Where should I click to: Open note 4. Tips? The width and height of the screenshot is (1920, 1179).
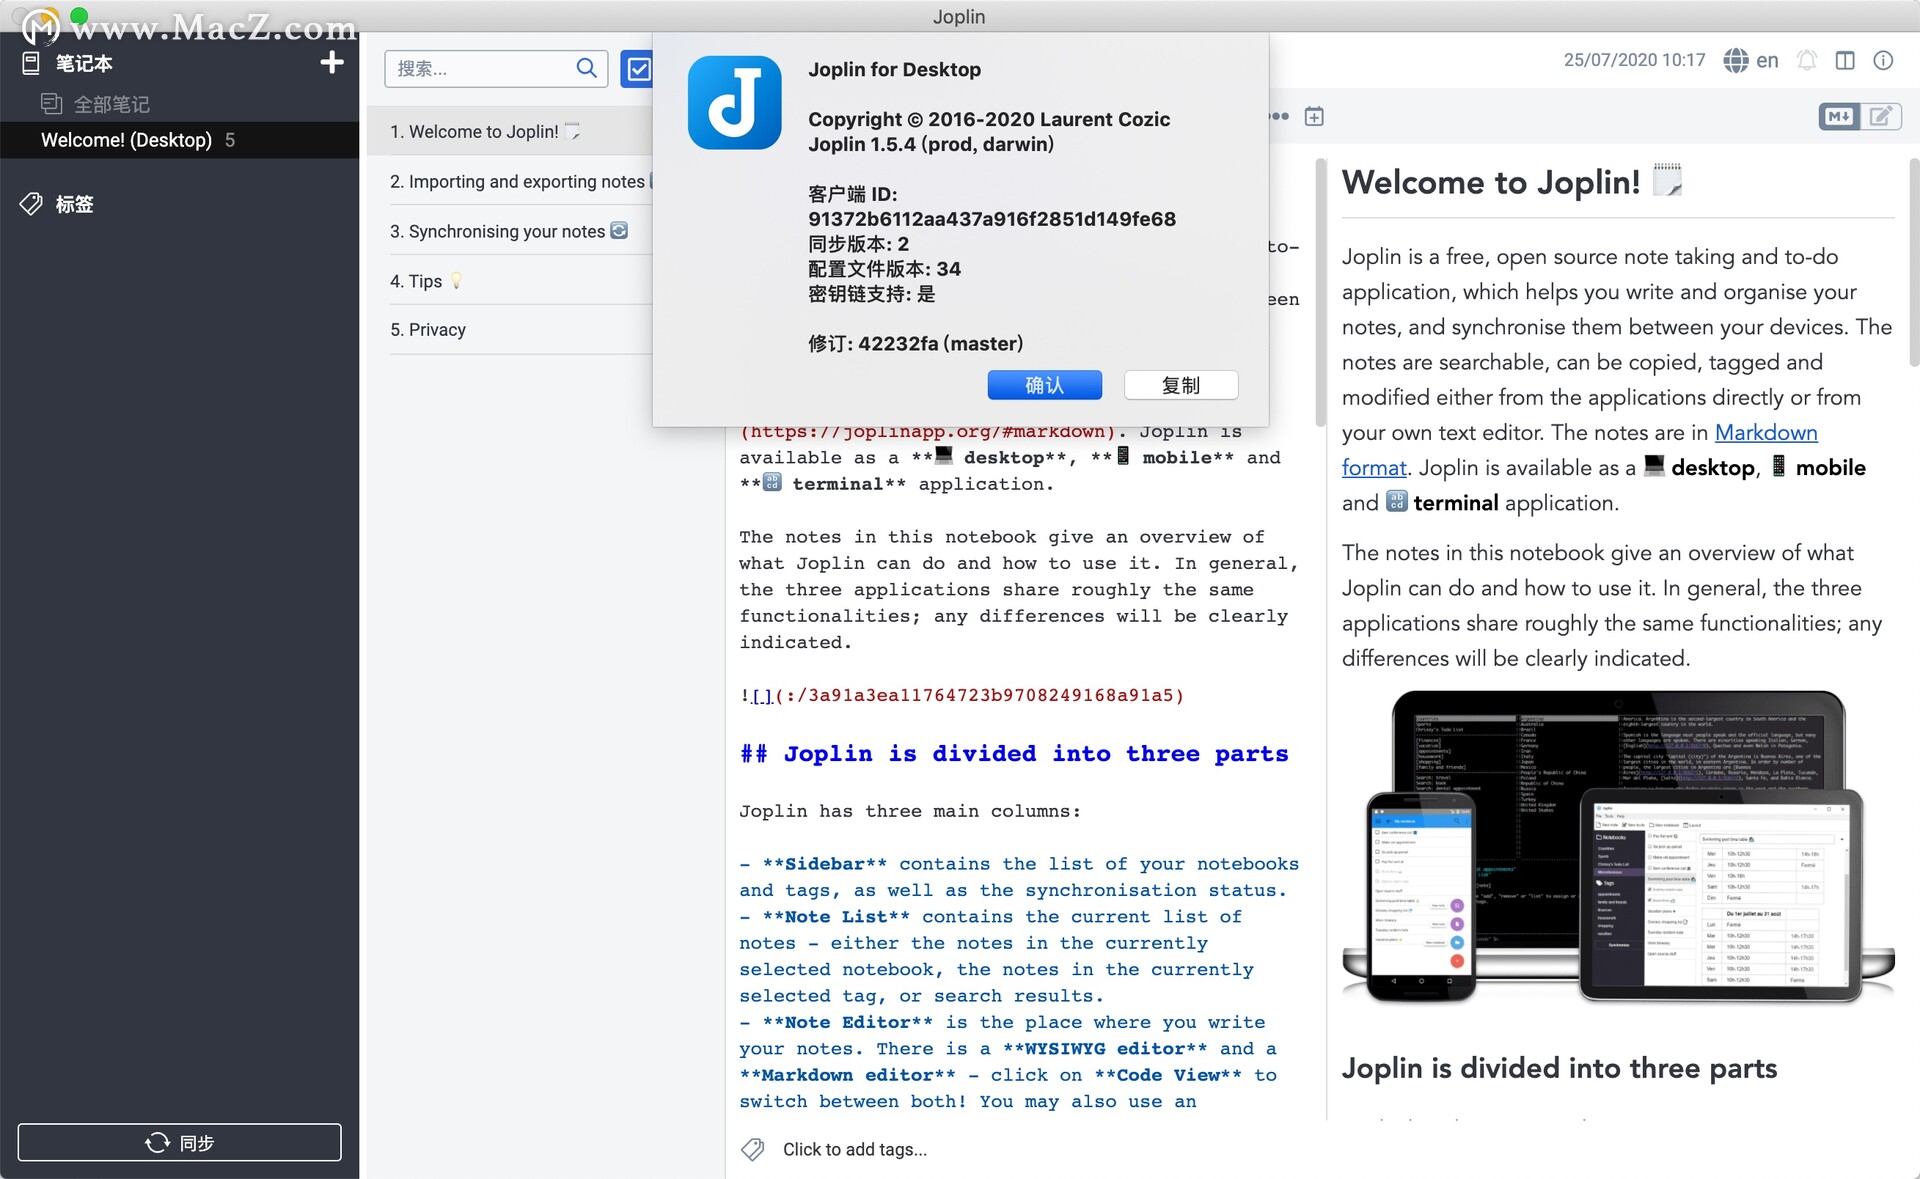tap(510, 281)
